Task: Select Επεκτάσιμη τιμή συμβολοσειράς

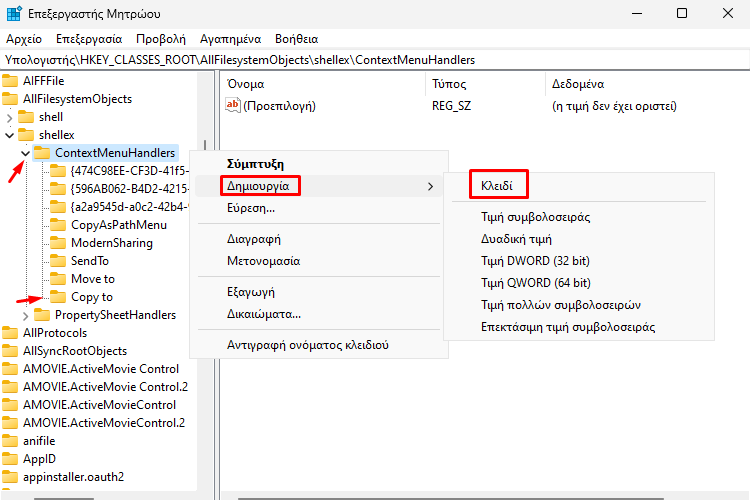Action: click(x=579, y=327)
